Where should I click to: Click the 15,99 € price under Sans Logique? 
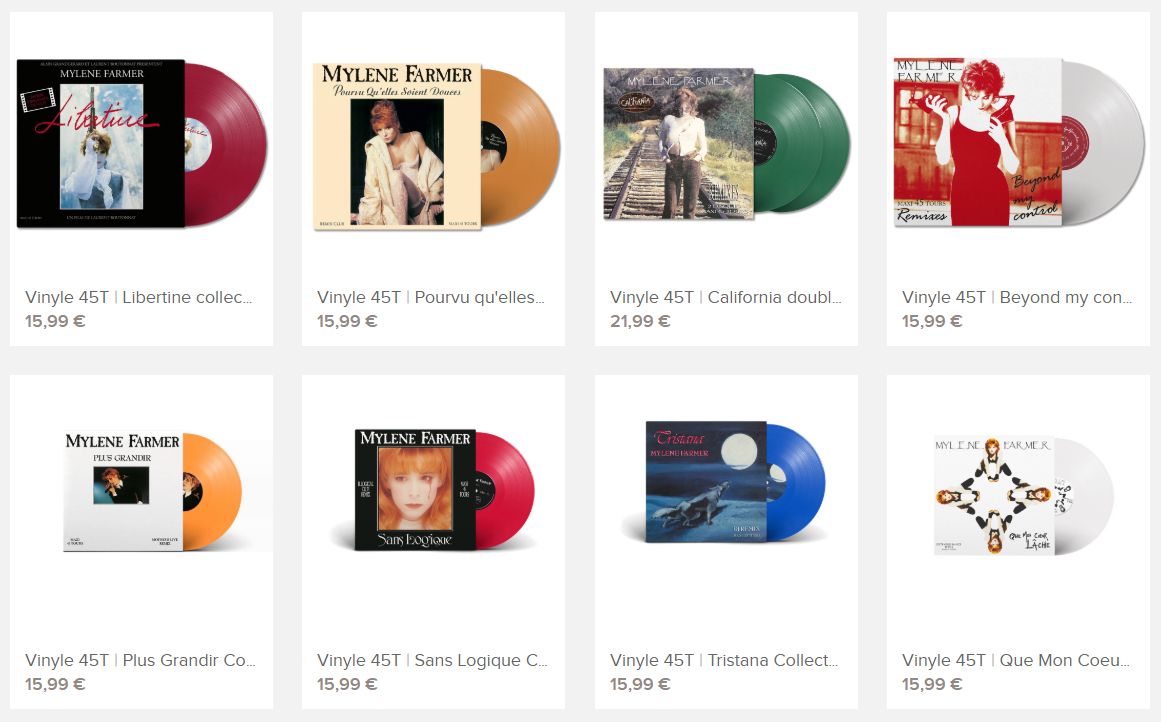pos(347,684)
